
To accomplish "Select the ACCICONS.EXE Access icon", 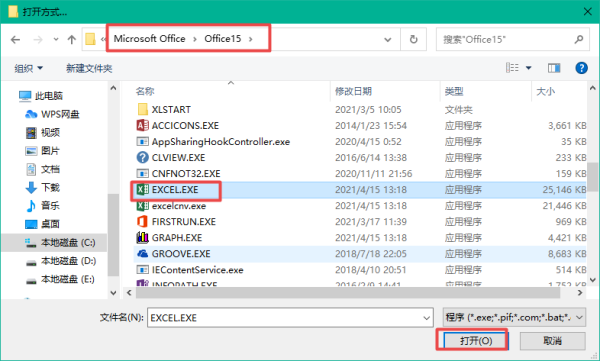I will pos(142,125).
